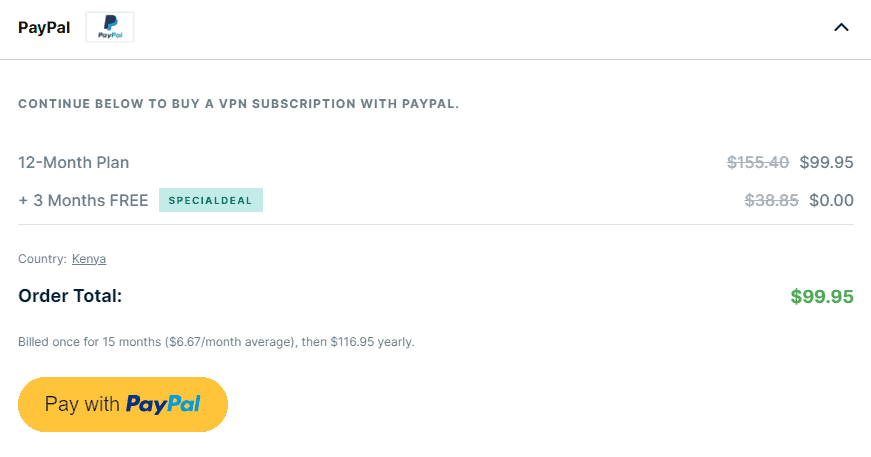Change country by clicking Kenya link
The width and height of the screenshot is (871, 457).
(x=89, y=259)
